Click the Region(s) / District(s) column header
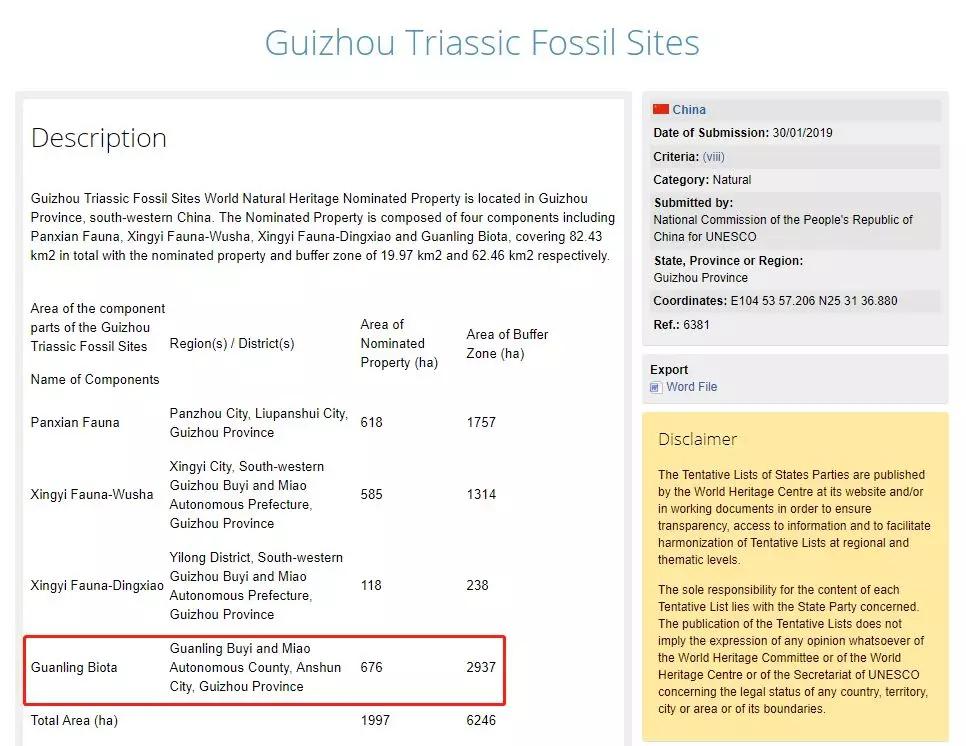 [232, 344]
